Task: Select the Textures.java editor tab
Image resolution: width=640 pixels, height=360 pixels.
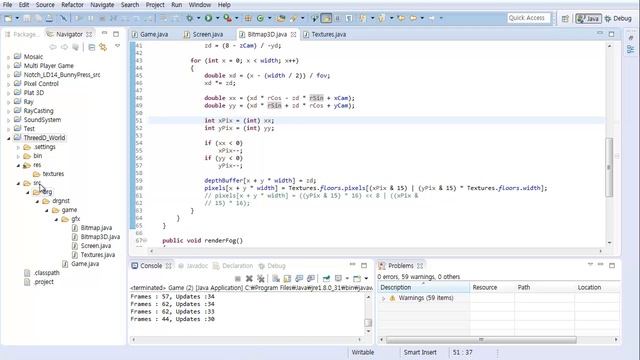Action: tap(325, 34)
